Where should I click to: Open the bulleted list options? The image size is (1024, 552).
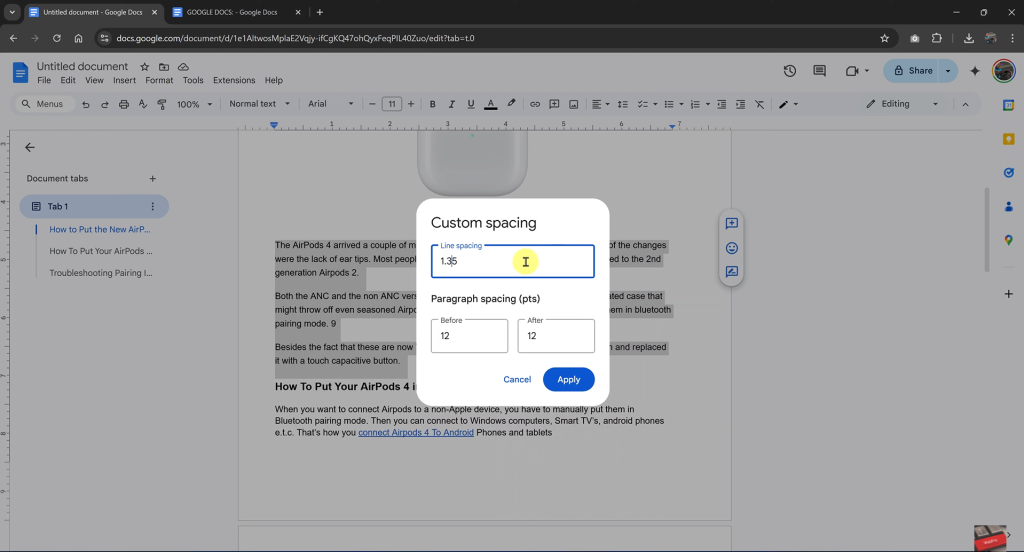(x=673, y=105)
